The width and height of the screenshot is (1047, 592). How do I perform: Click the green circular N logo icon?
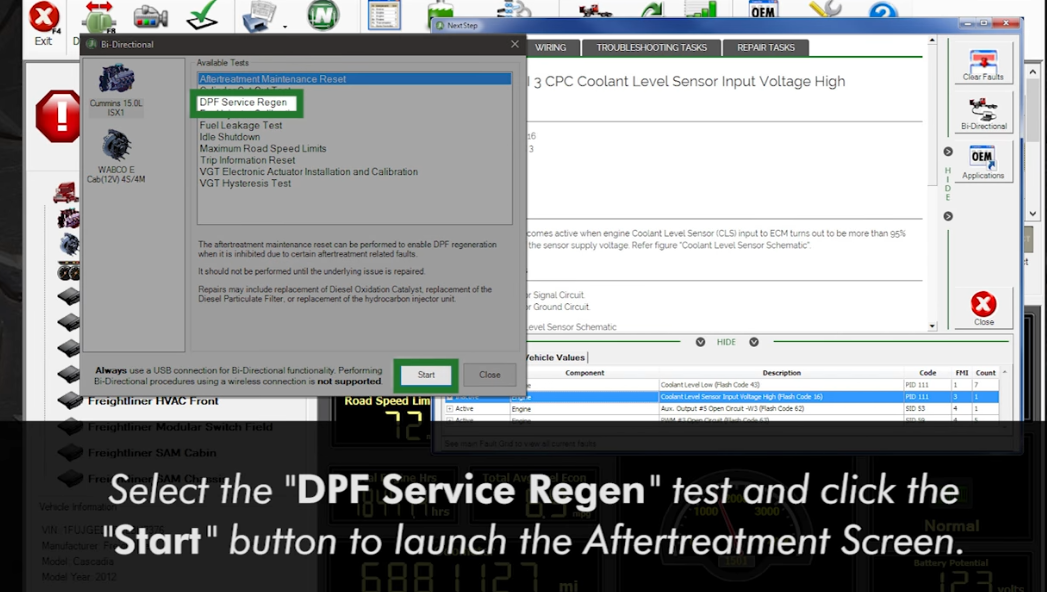[324, 15]
